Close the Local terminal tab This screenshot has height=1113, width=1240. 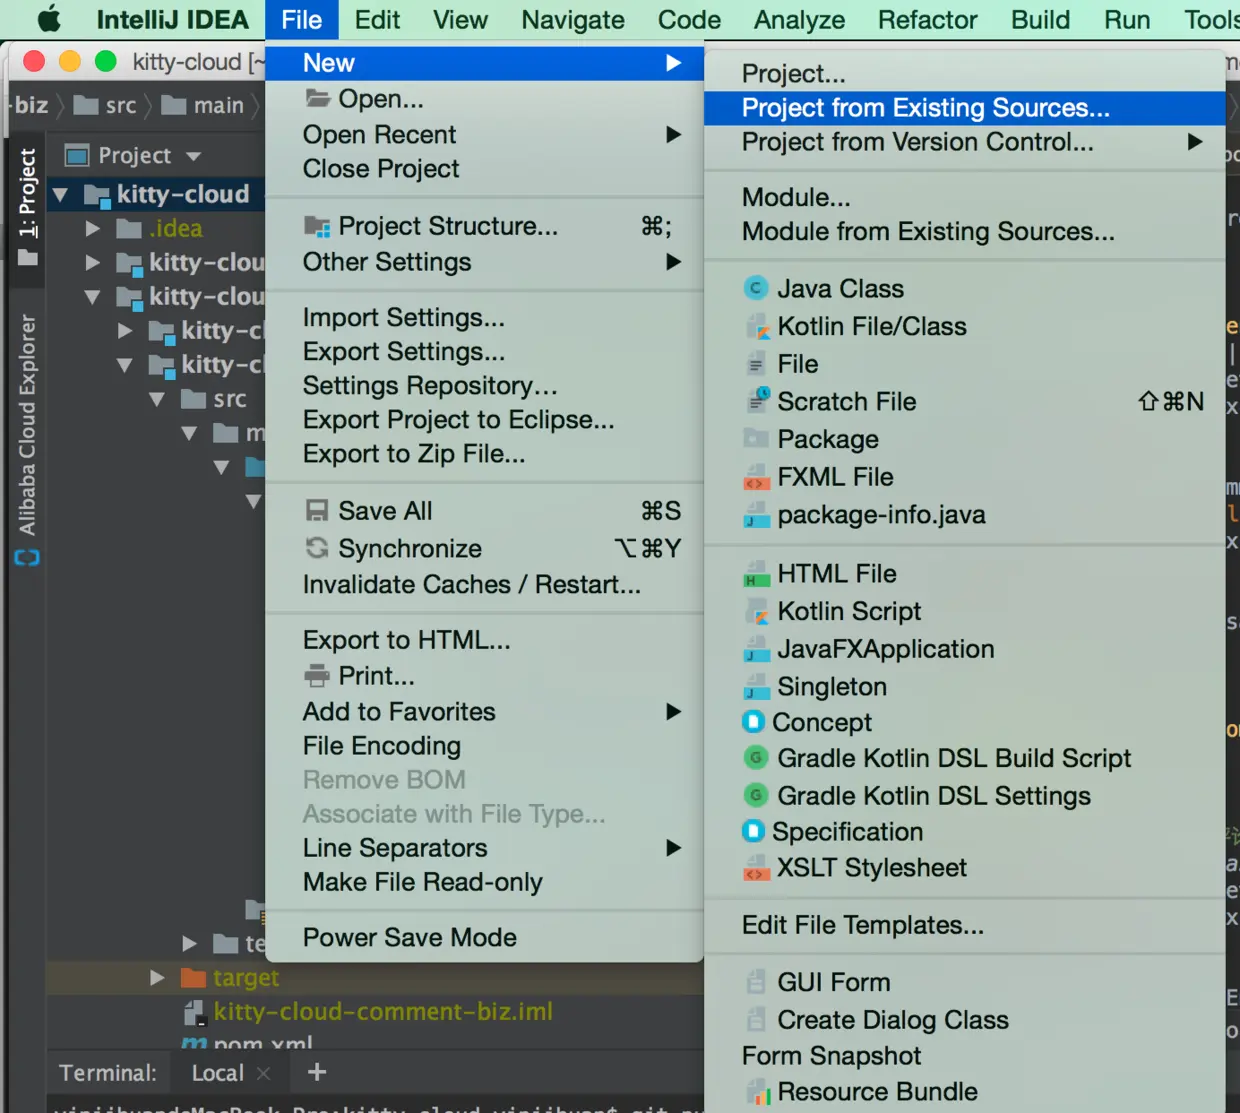coord(263,1073)
